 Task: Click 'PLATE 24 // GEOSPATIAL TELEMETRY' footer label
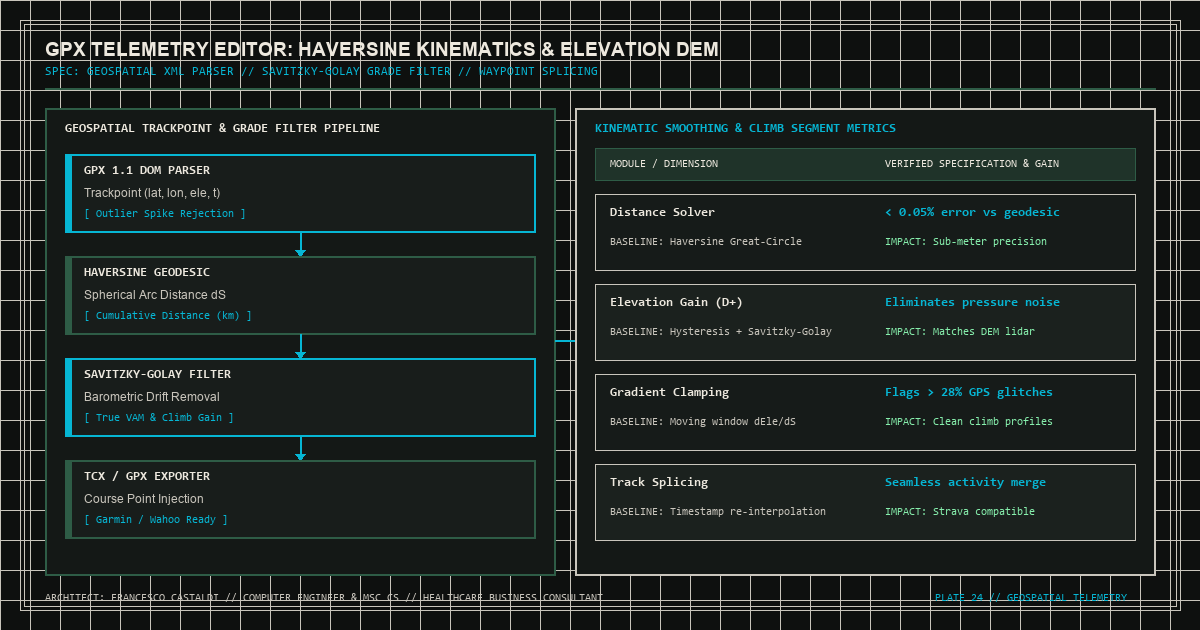(1031, 598)
